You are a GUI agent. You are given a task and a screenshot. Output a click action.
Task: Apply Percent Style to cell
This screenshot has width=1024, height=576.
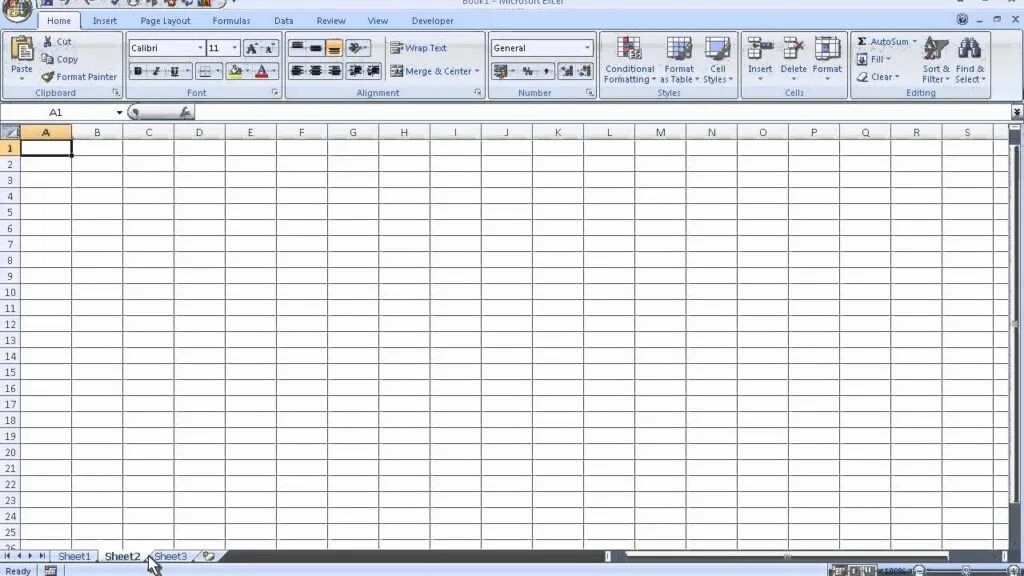pyautogui.click(x=528, y=71)
